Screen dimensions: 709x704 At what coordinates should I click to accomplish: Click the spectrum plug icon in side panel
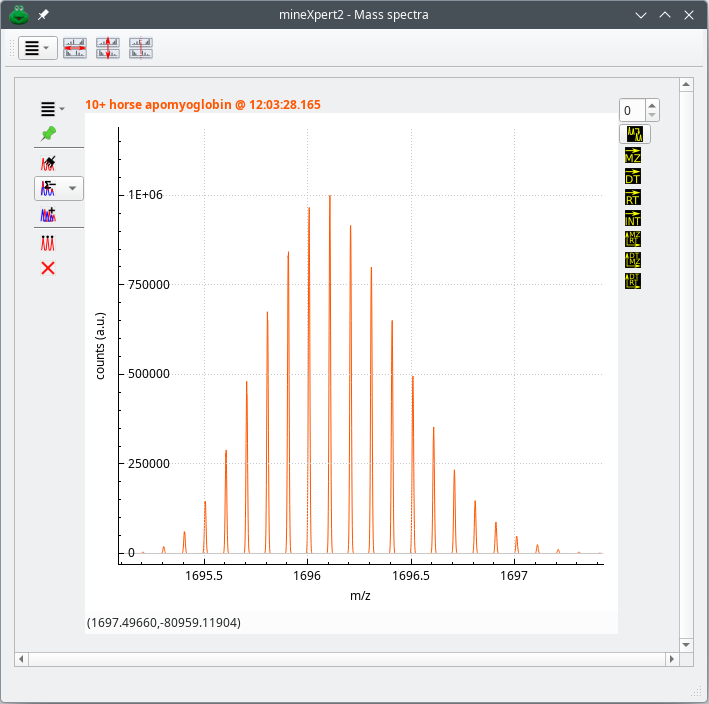click(x=48, y=162)
